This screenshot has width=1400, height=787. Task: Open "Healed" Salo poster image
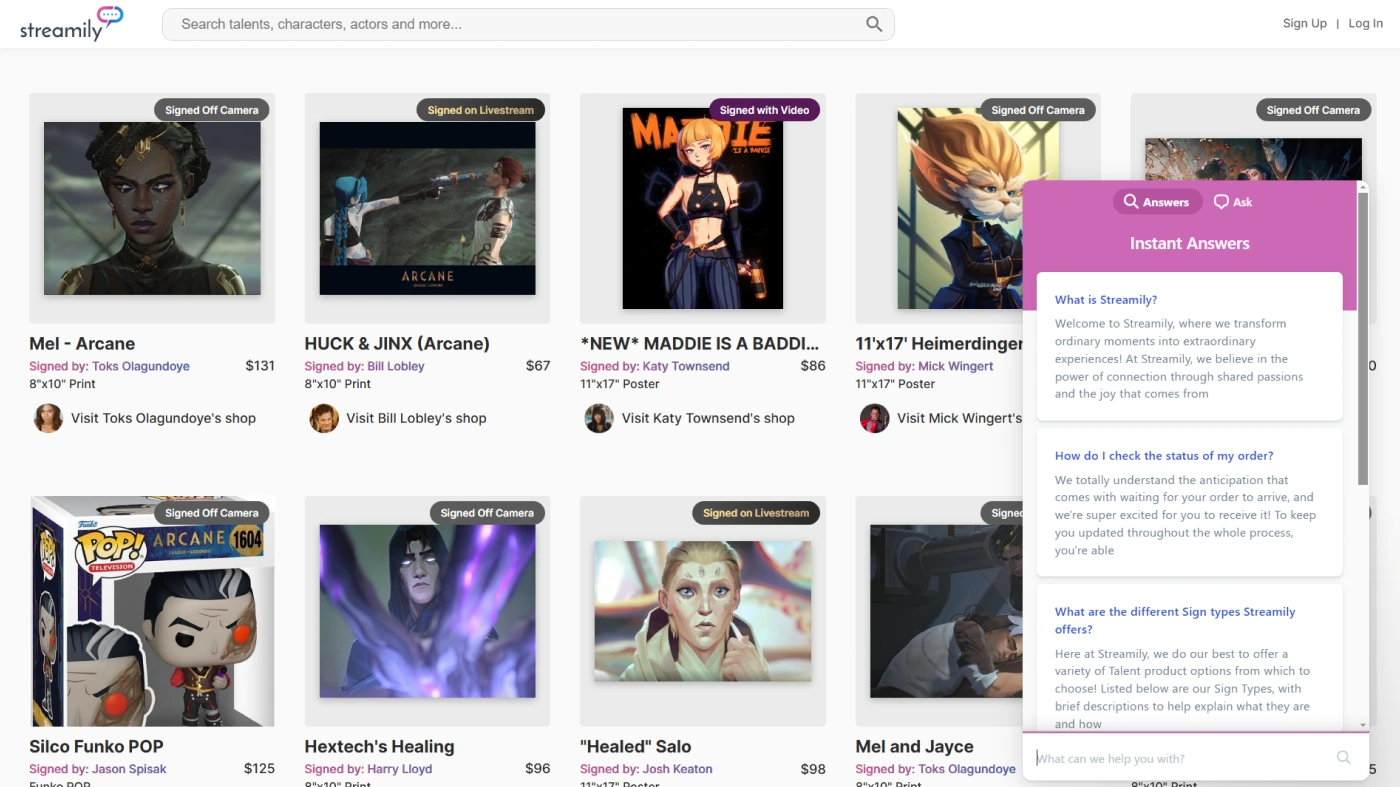[x=703, y=611]
